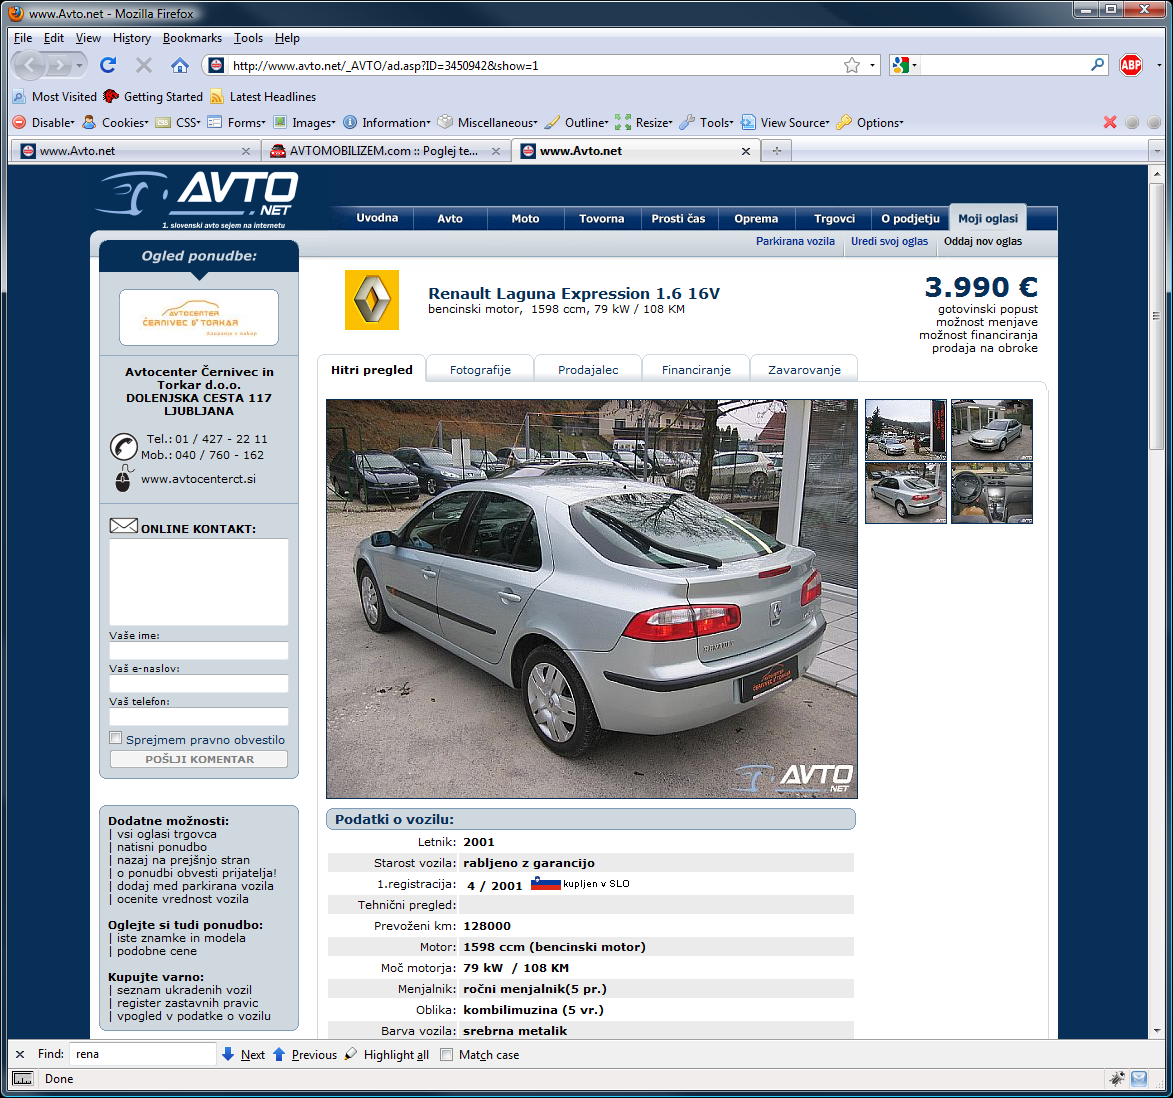Open 'seznam ukradenih vozil' link
The width and height of the screenshot is (1173, 1098).
point(184,990)
